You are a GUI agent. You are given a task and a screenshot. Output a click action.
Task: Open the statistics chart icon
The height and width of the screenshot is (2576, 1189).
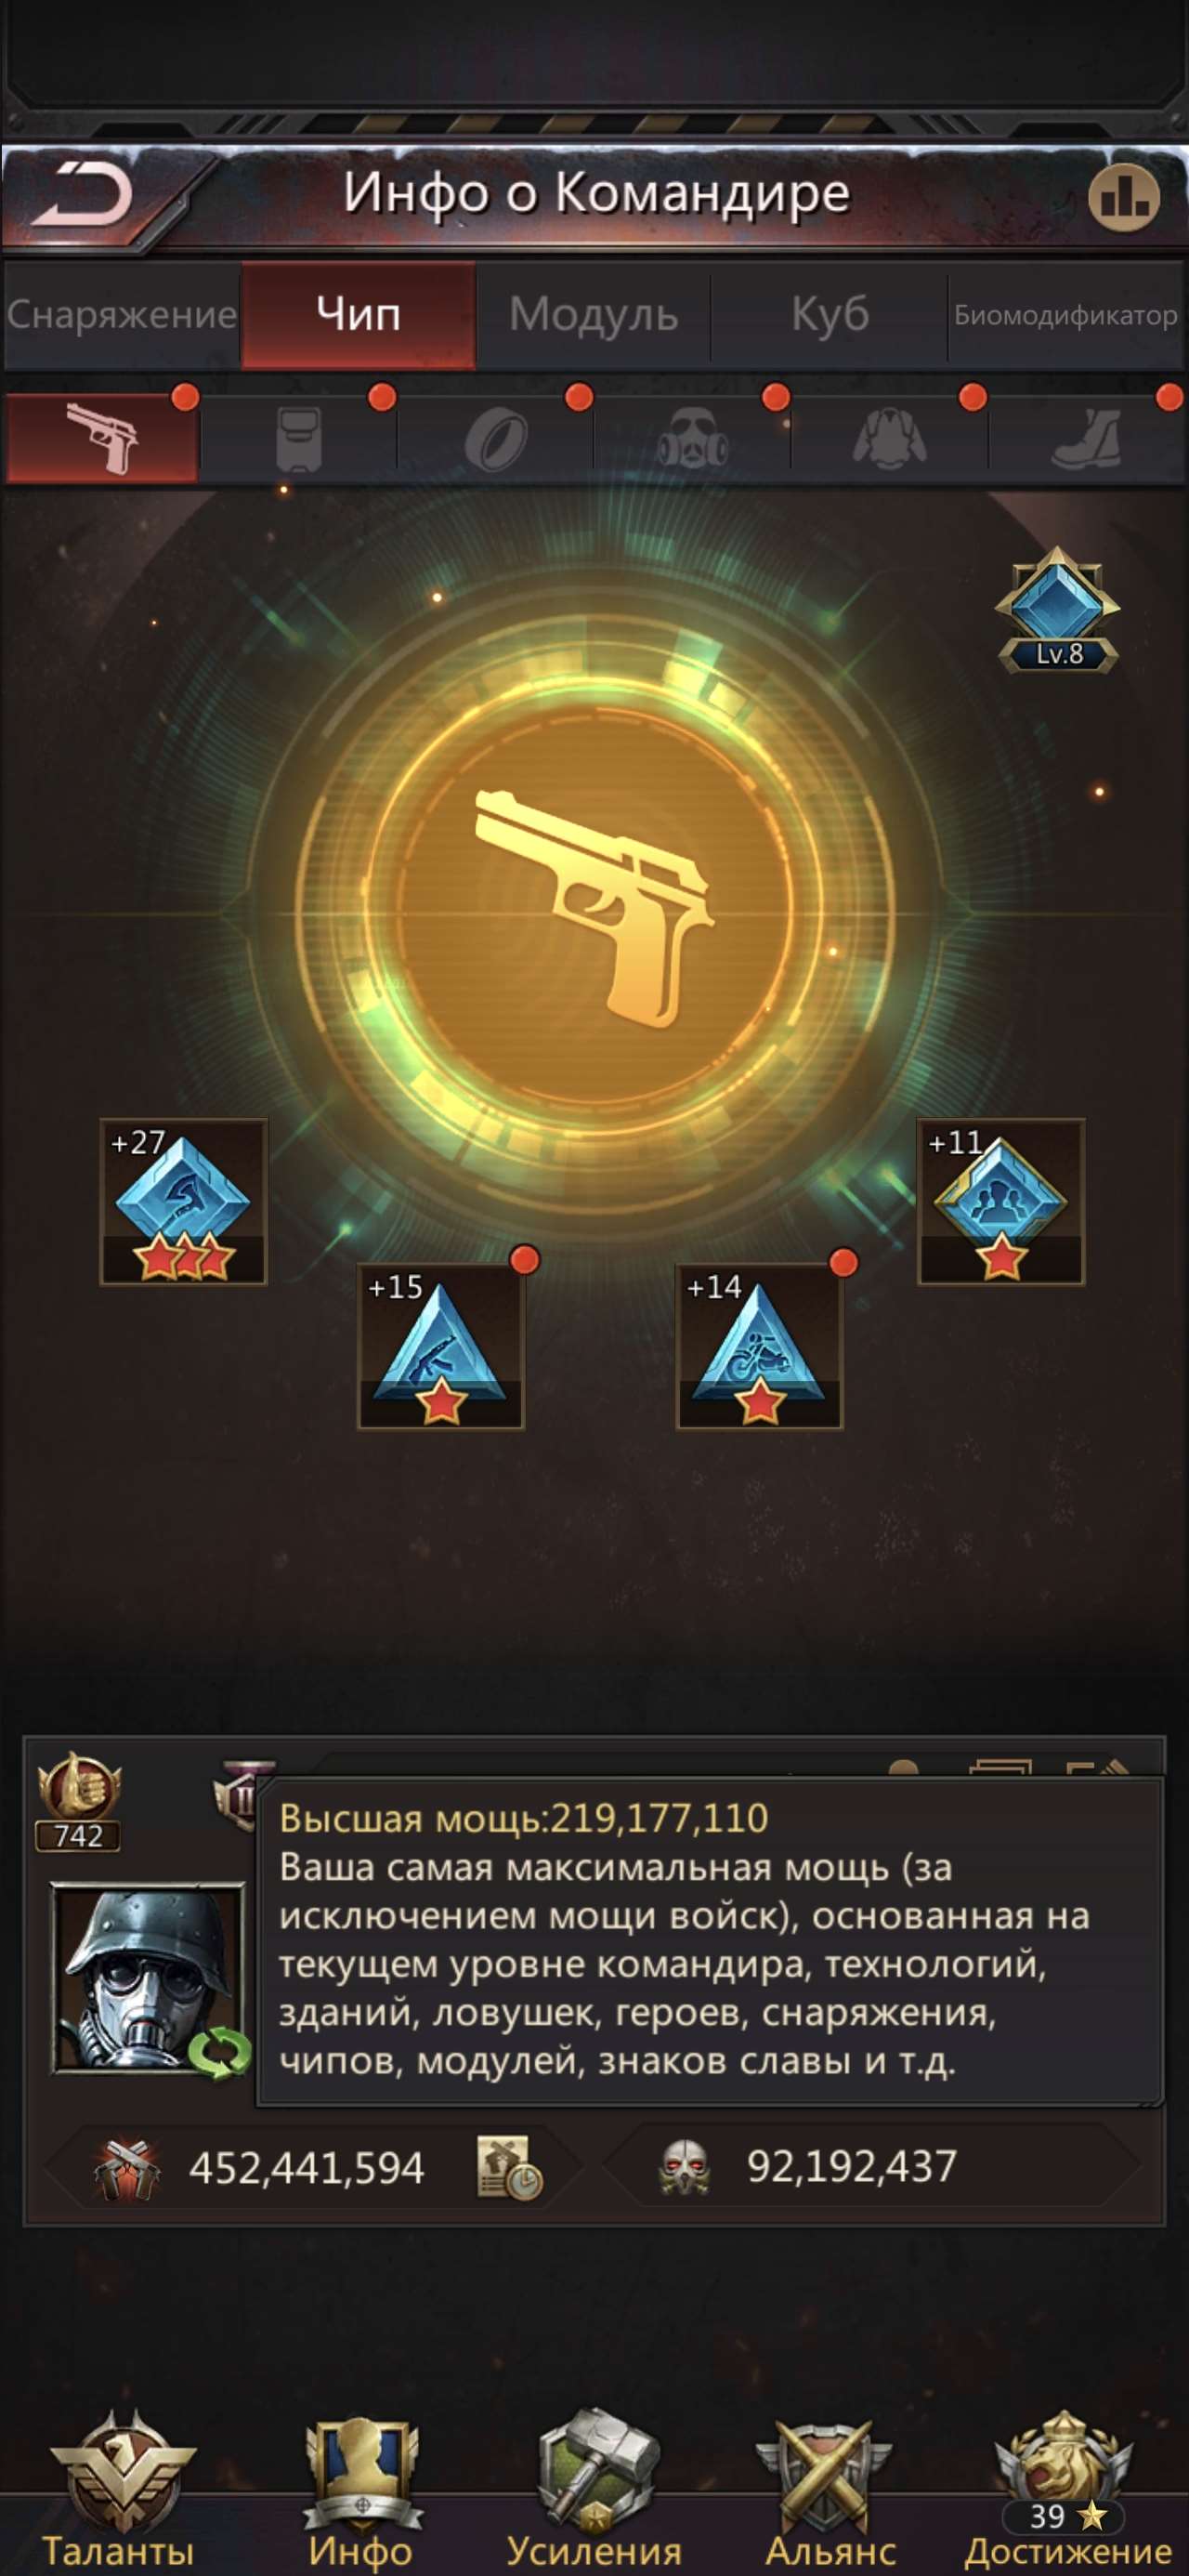click(x=1124, y=197)
